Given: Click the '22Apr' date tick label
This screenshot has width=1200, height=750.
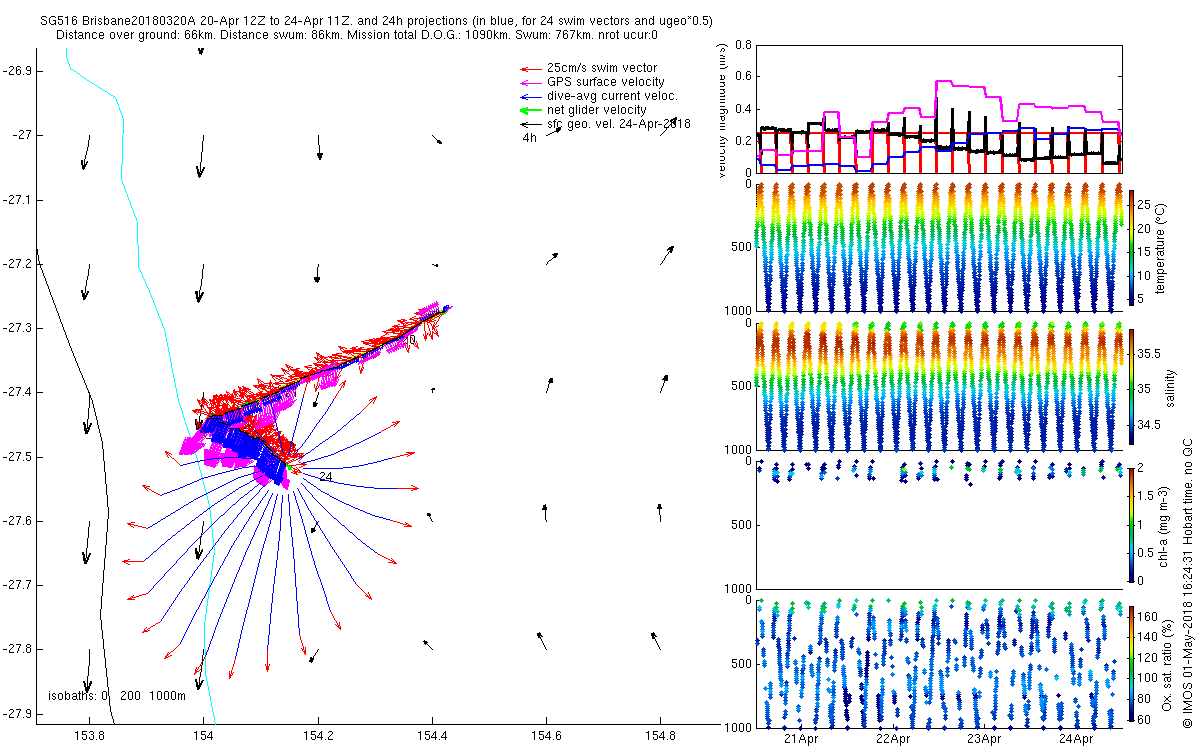Looking at the screenshot, I should pos(893,739).
